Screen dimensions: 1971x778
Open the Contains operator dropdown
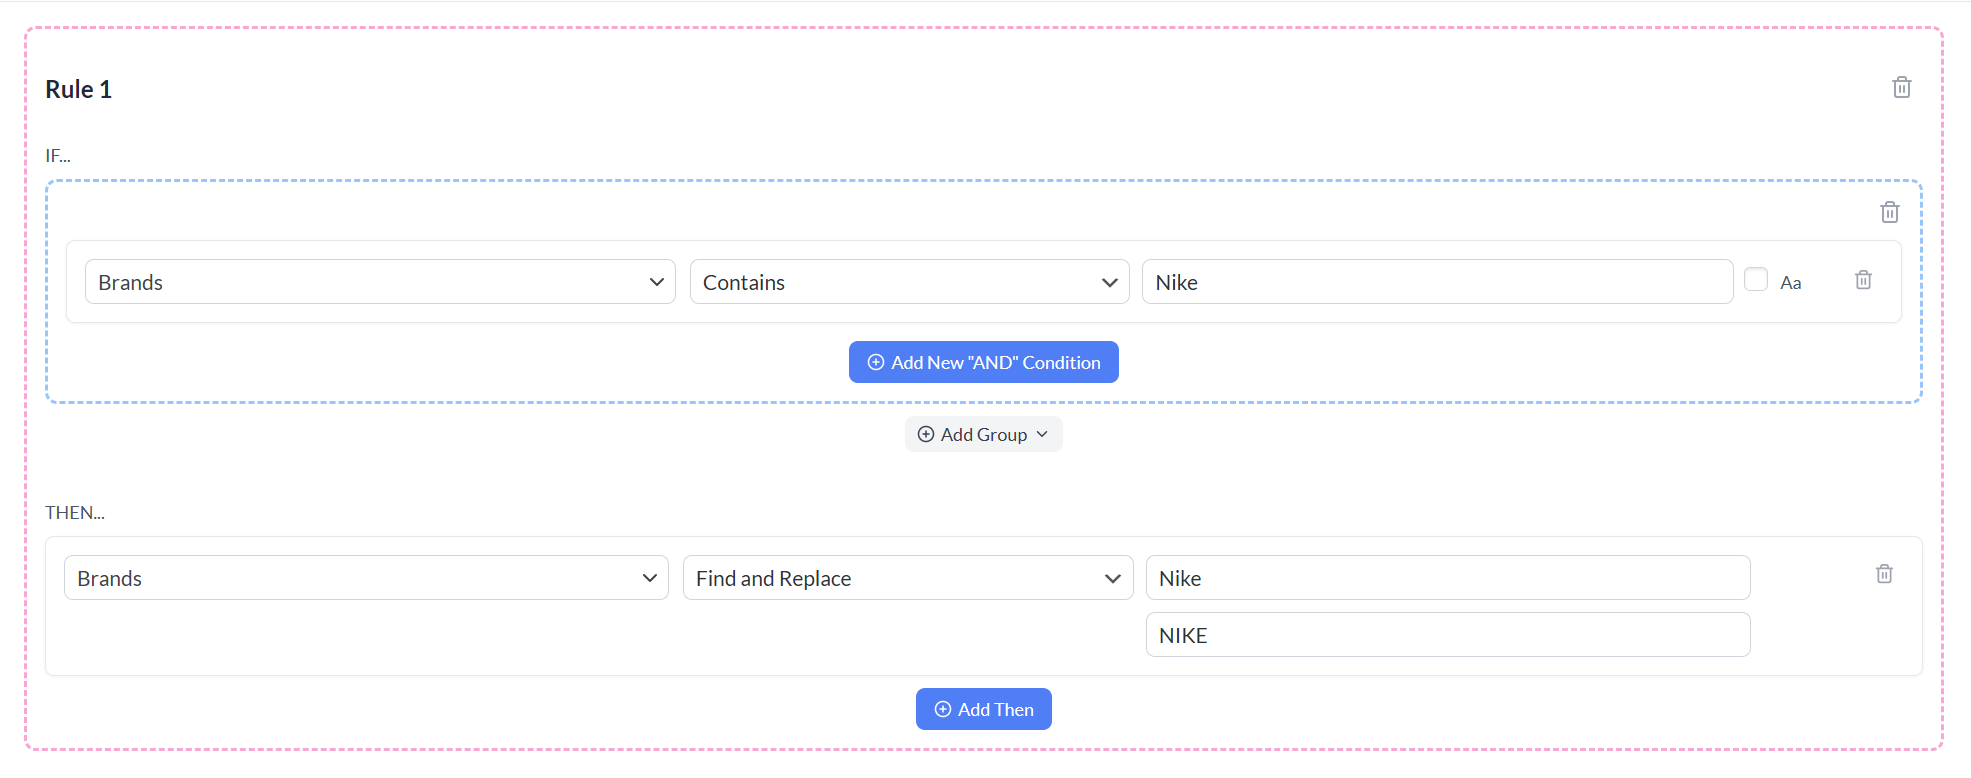tap(910, 282)
